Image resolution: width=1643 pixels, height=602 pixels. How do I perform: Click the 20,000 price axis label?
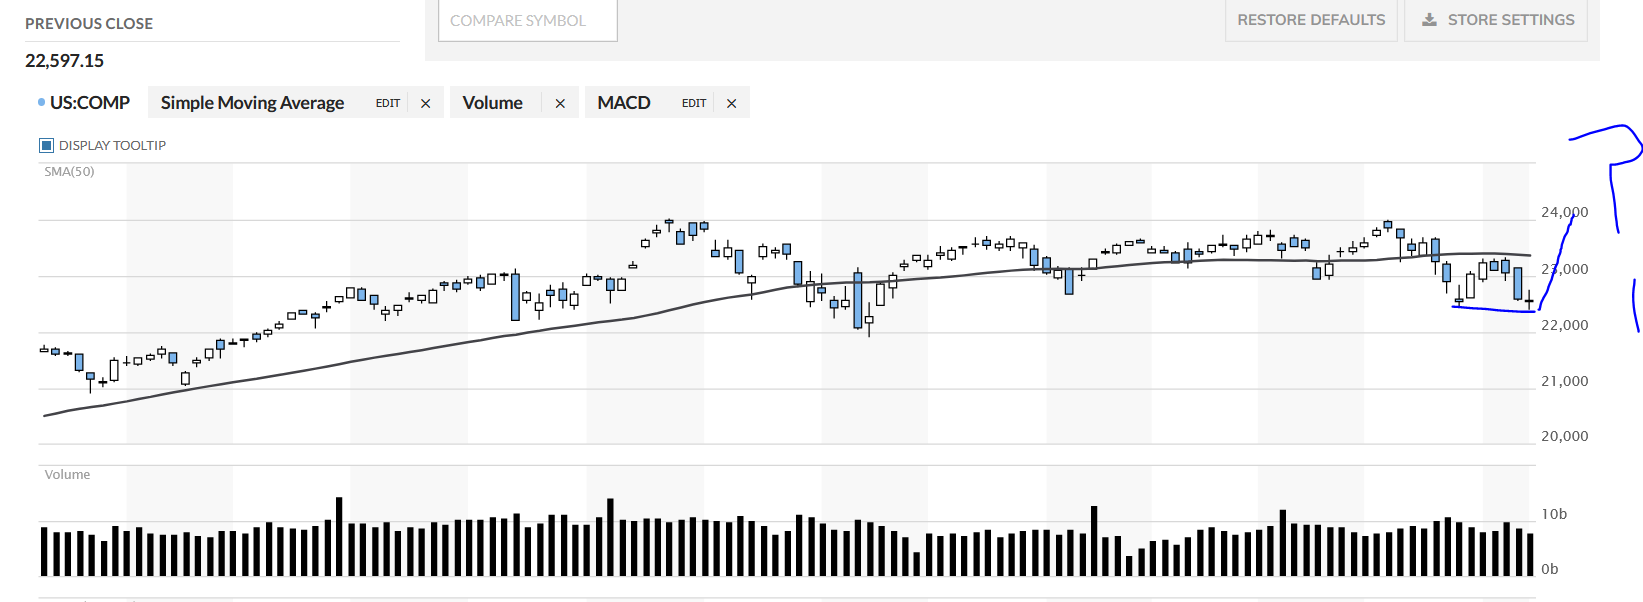click(x=1564, y=436)
